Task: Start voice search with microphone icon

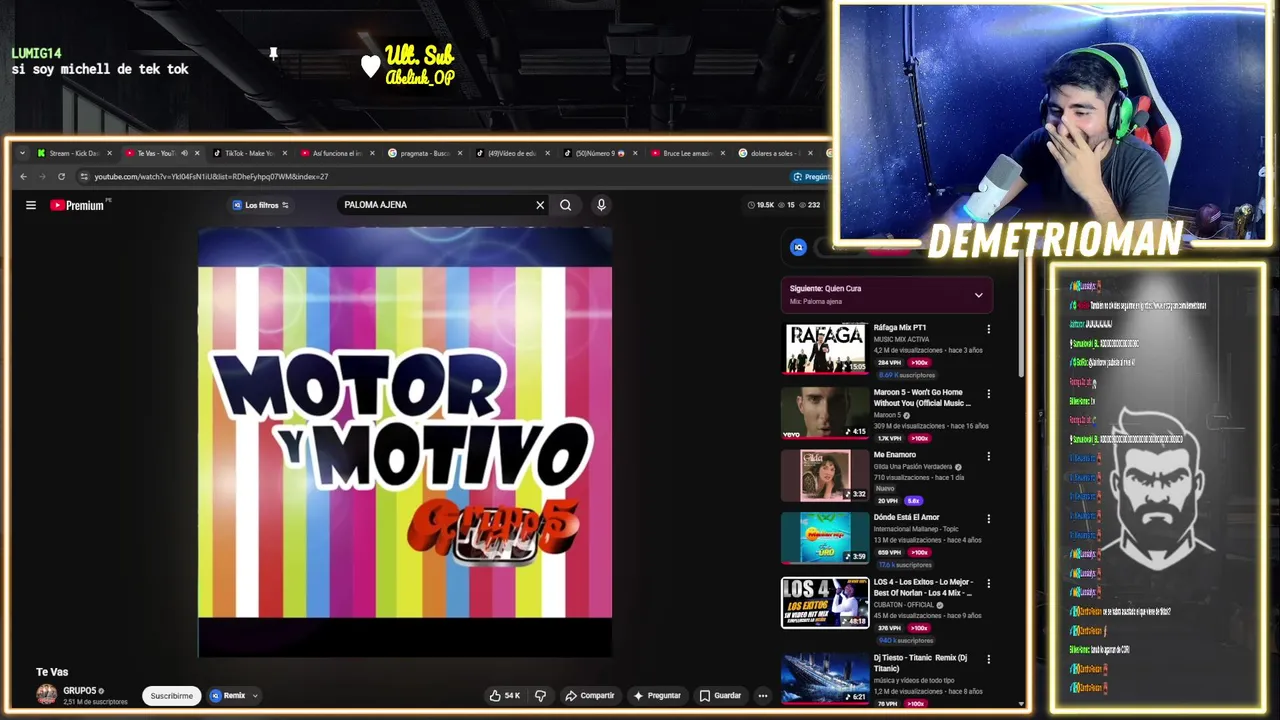Action: 601,205
